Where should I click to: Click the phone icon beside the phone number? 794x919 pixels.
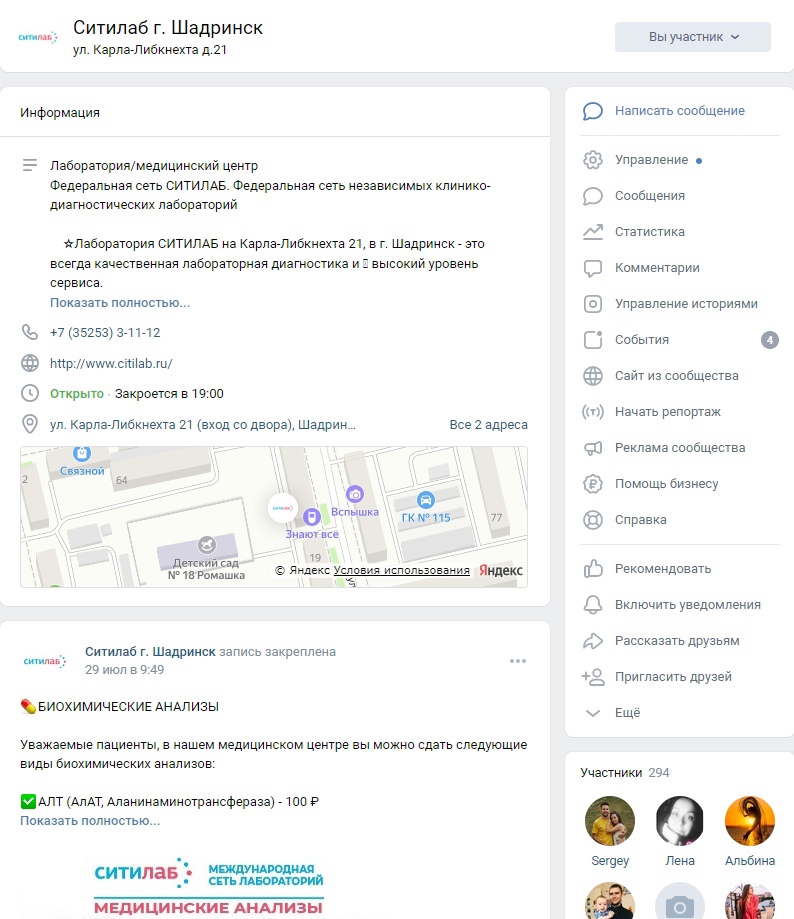pyautogui.click(x=30, y=332)
